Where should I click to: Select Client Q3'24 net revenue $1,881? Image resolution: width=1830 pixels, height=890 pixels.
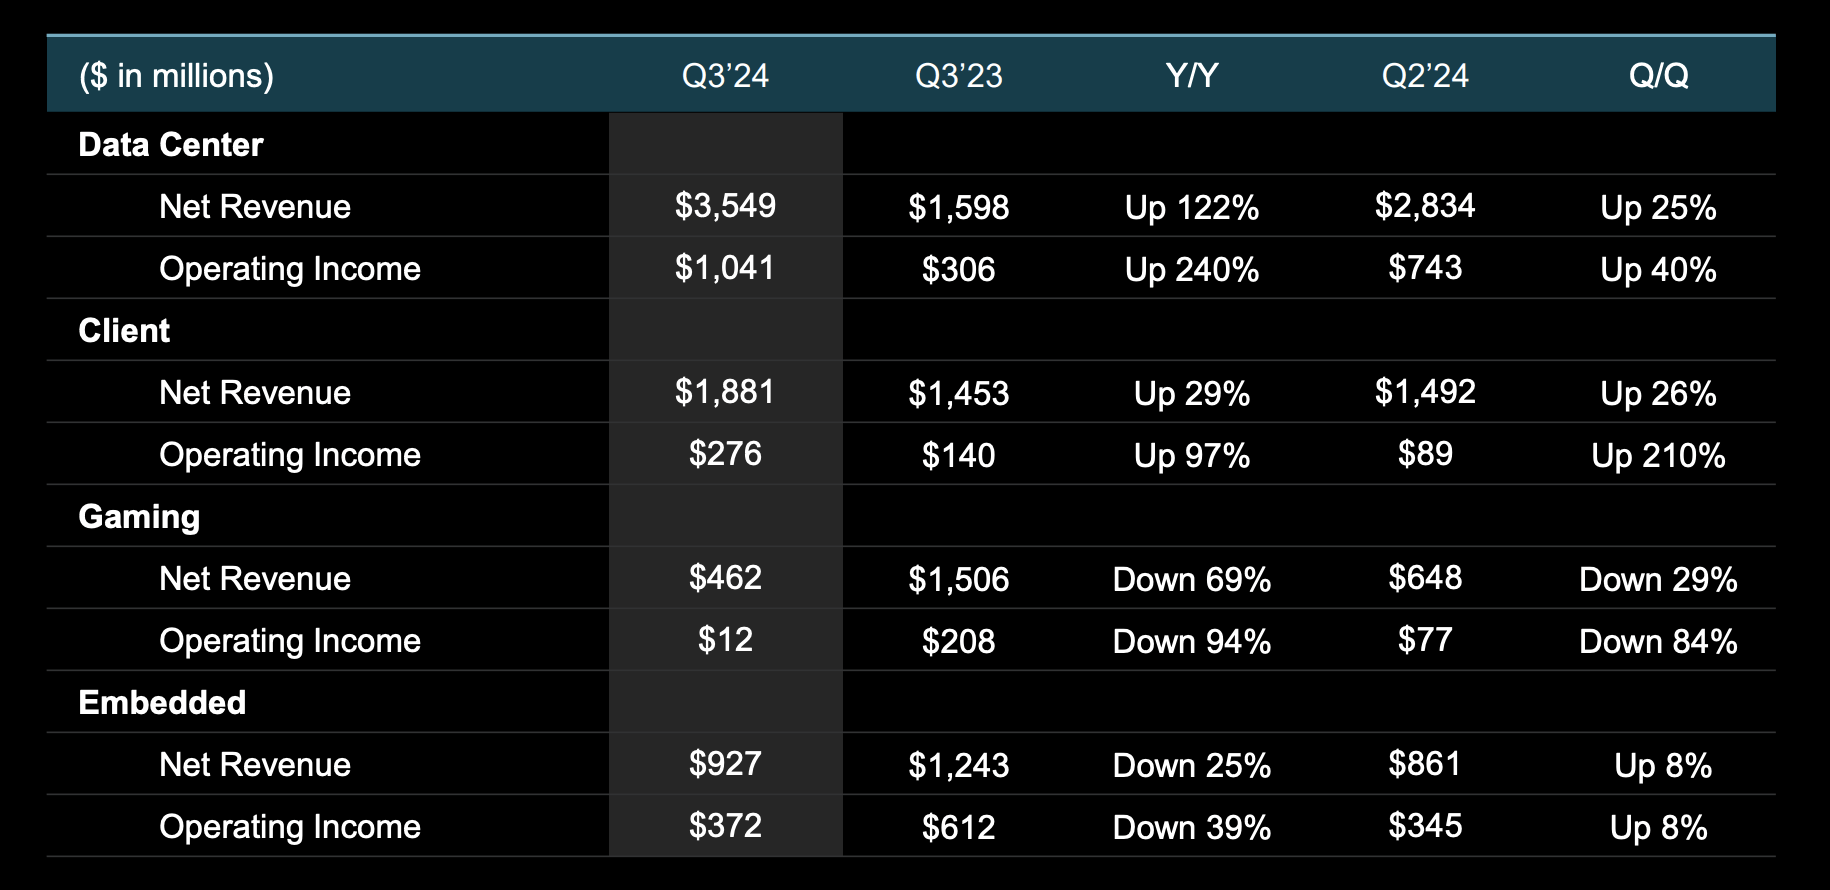[725, 392]
